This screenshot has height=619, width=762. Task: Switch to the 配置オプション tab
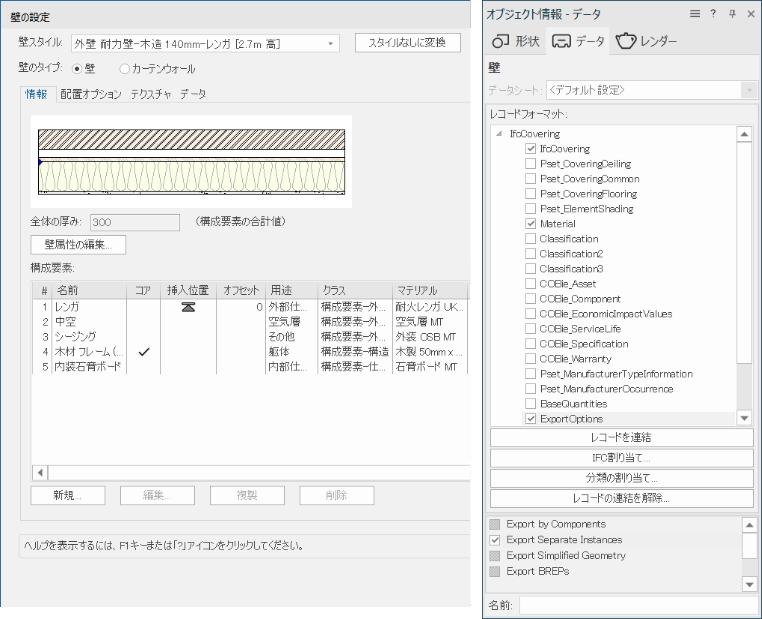click(x=92, y=94)
